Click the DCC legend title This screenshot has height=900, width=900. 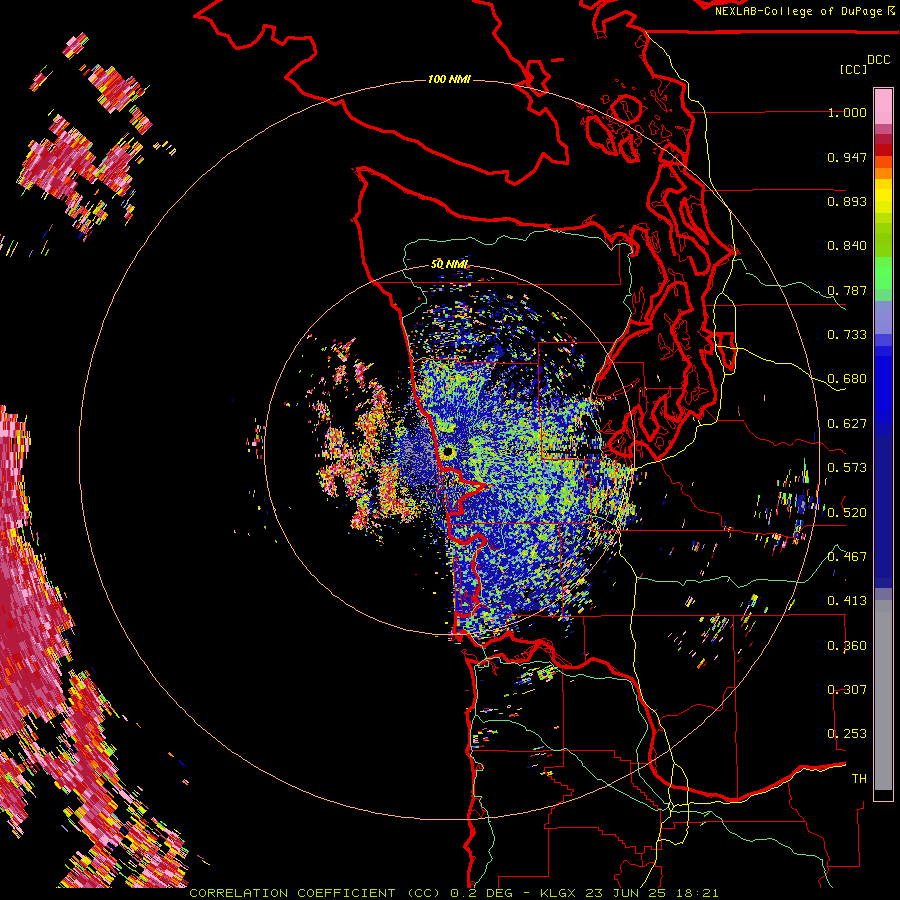[x=878, y=60]
